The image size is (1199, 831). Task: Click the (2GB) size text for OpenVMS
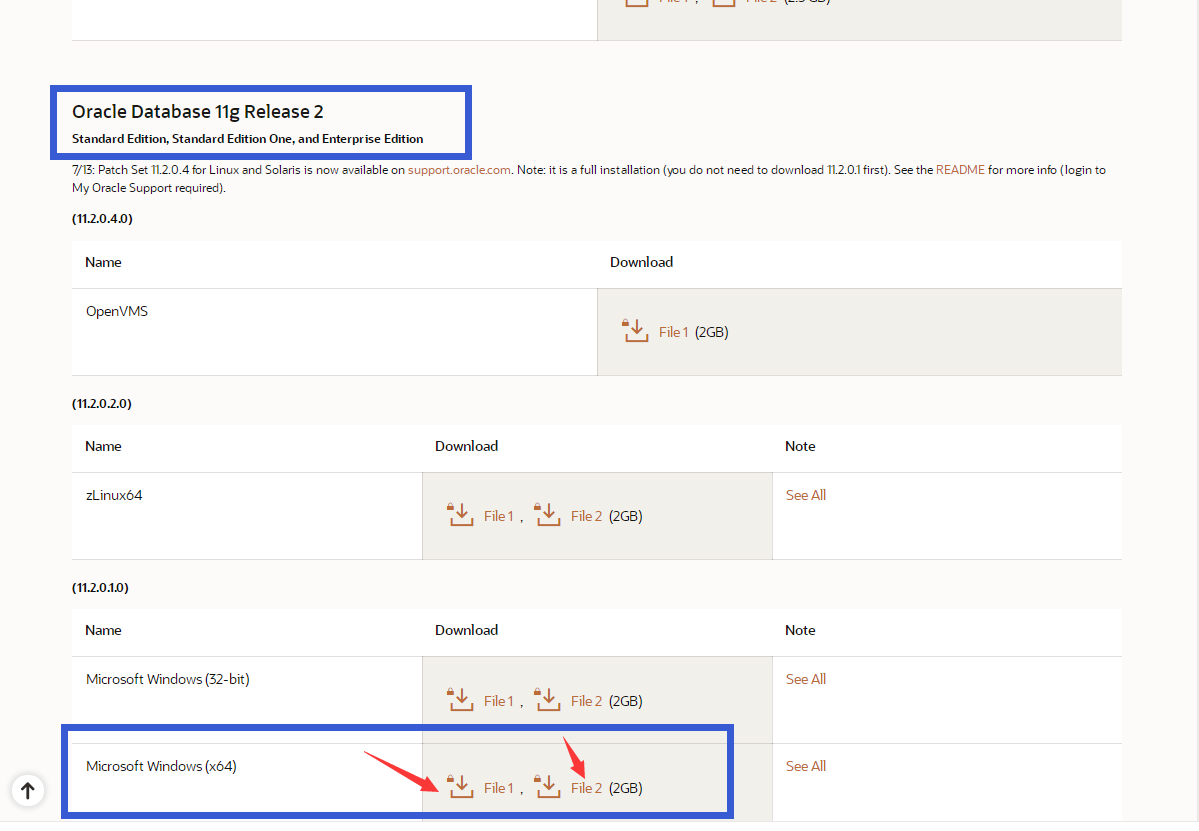pyautogui.click(x=712, y=332)
